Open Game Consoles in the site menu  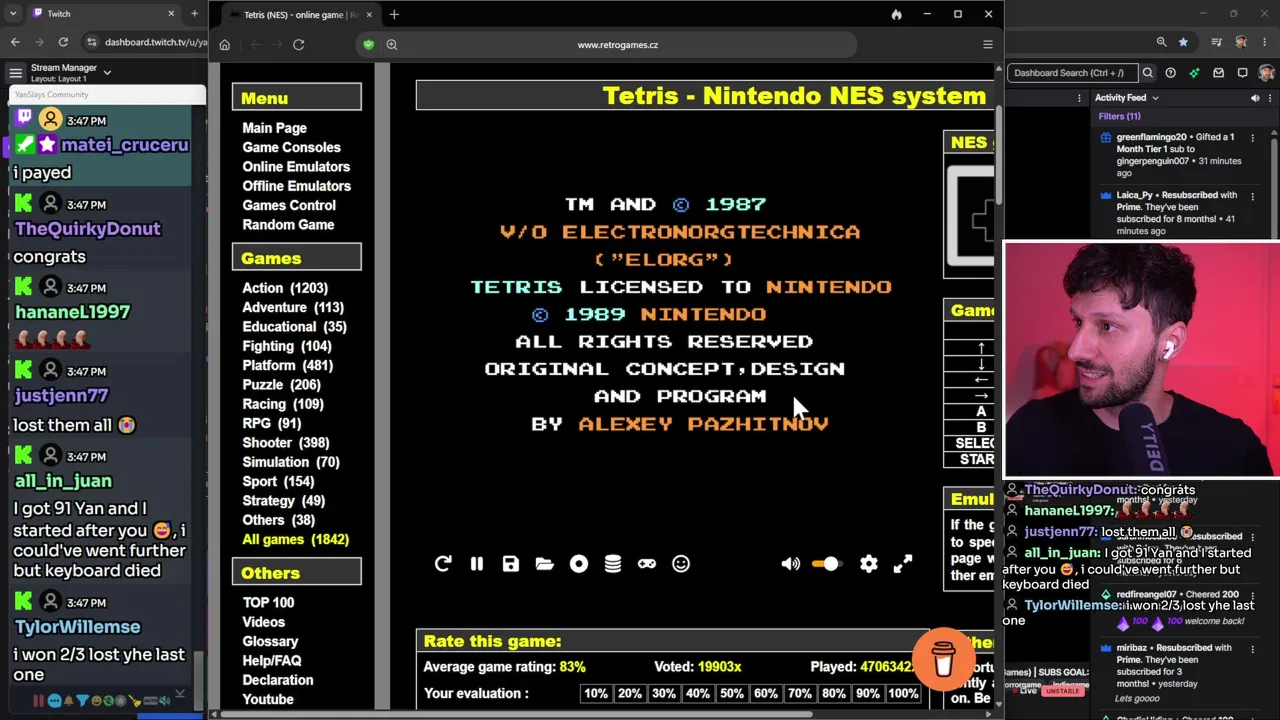pos(291,147)
